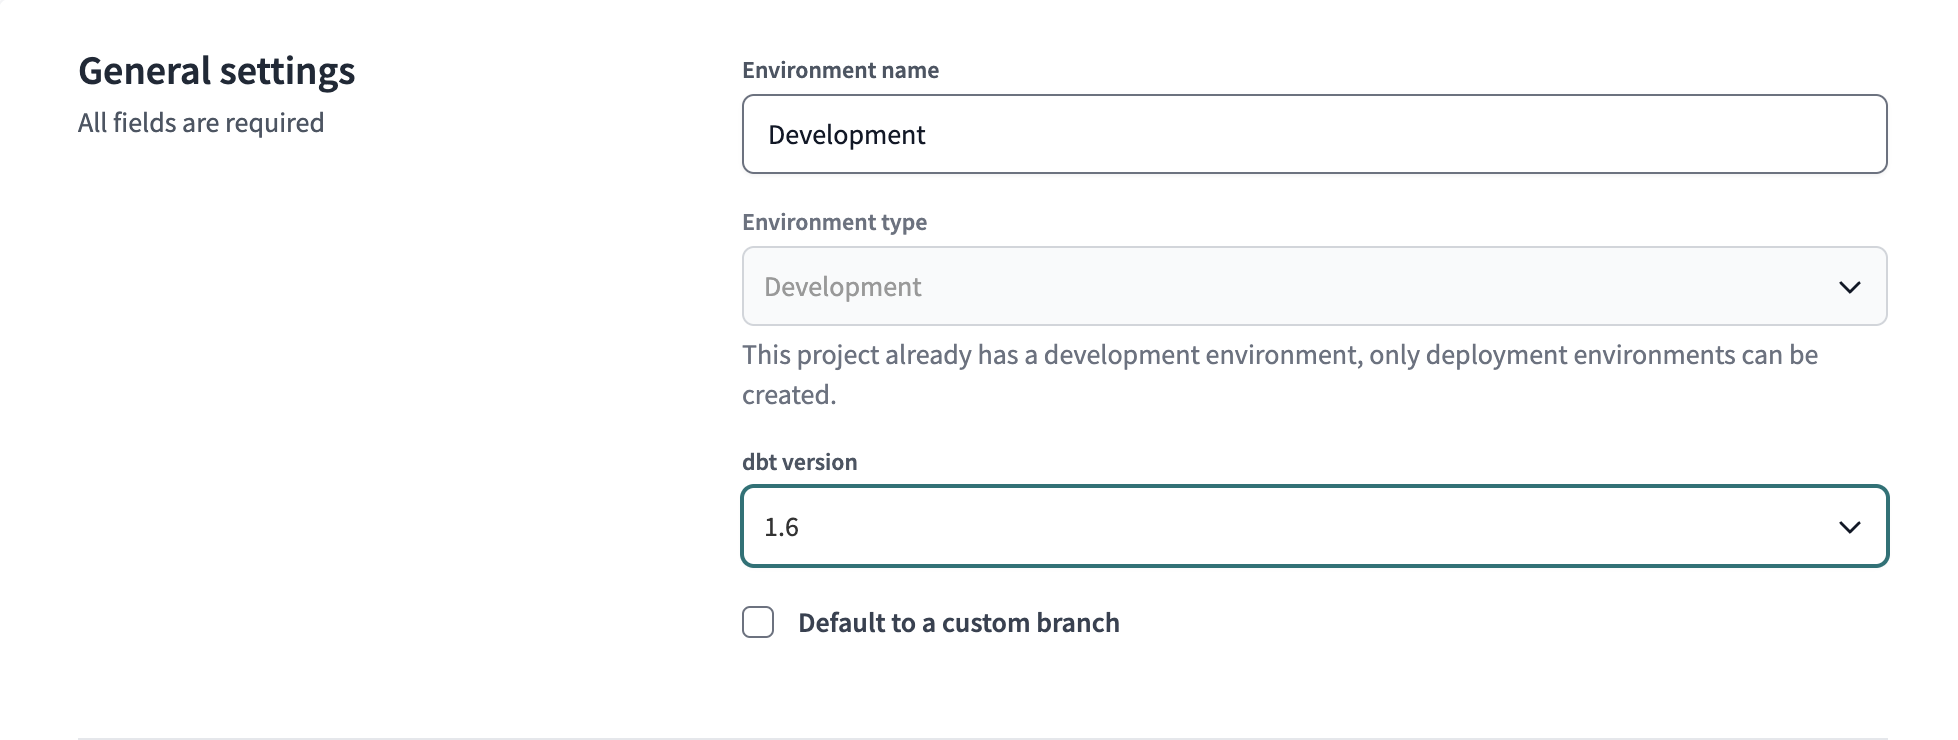This screenshot has height=740, width=1958.
Task: Click the 'General settings' heading
Action: (x=216, y=71)
